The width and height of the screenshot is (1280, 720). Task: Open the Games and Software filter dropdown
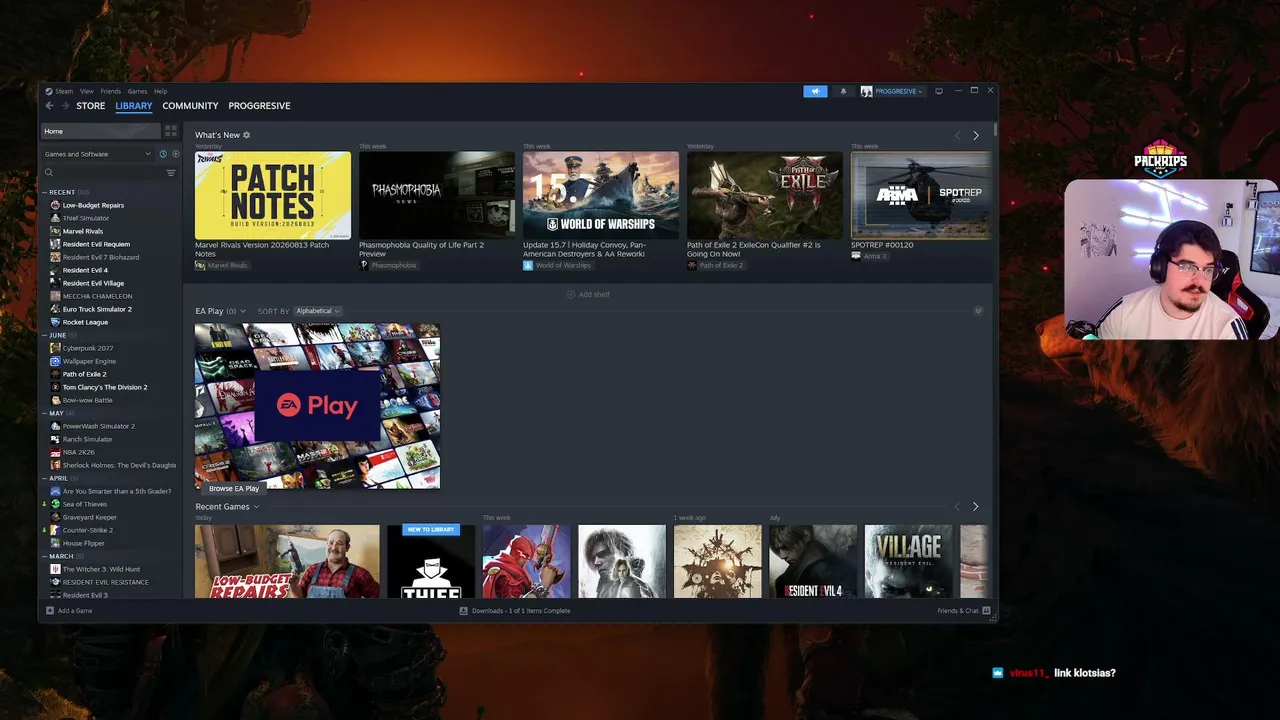click(x=97, y=154)
